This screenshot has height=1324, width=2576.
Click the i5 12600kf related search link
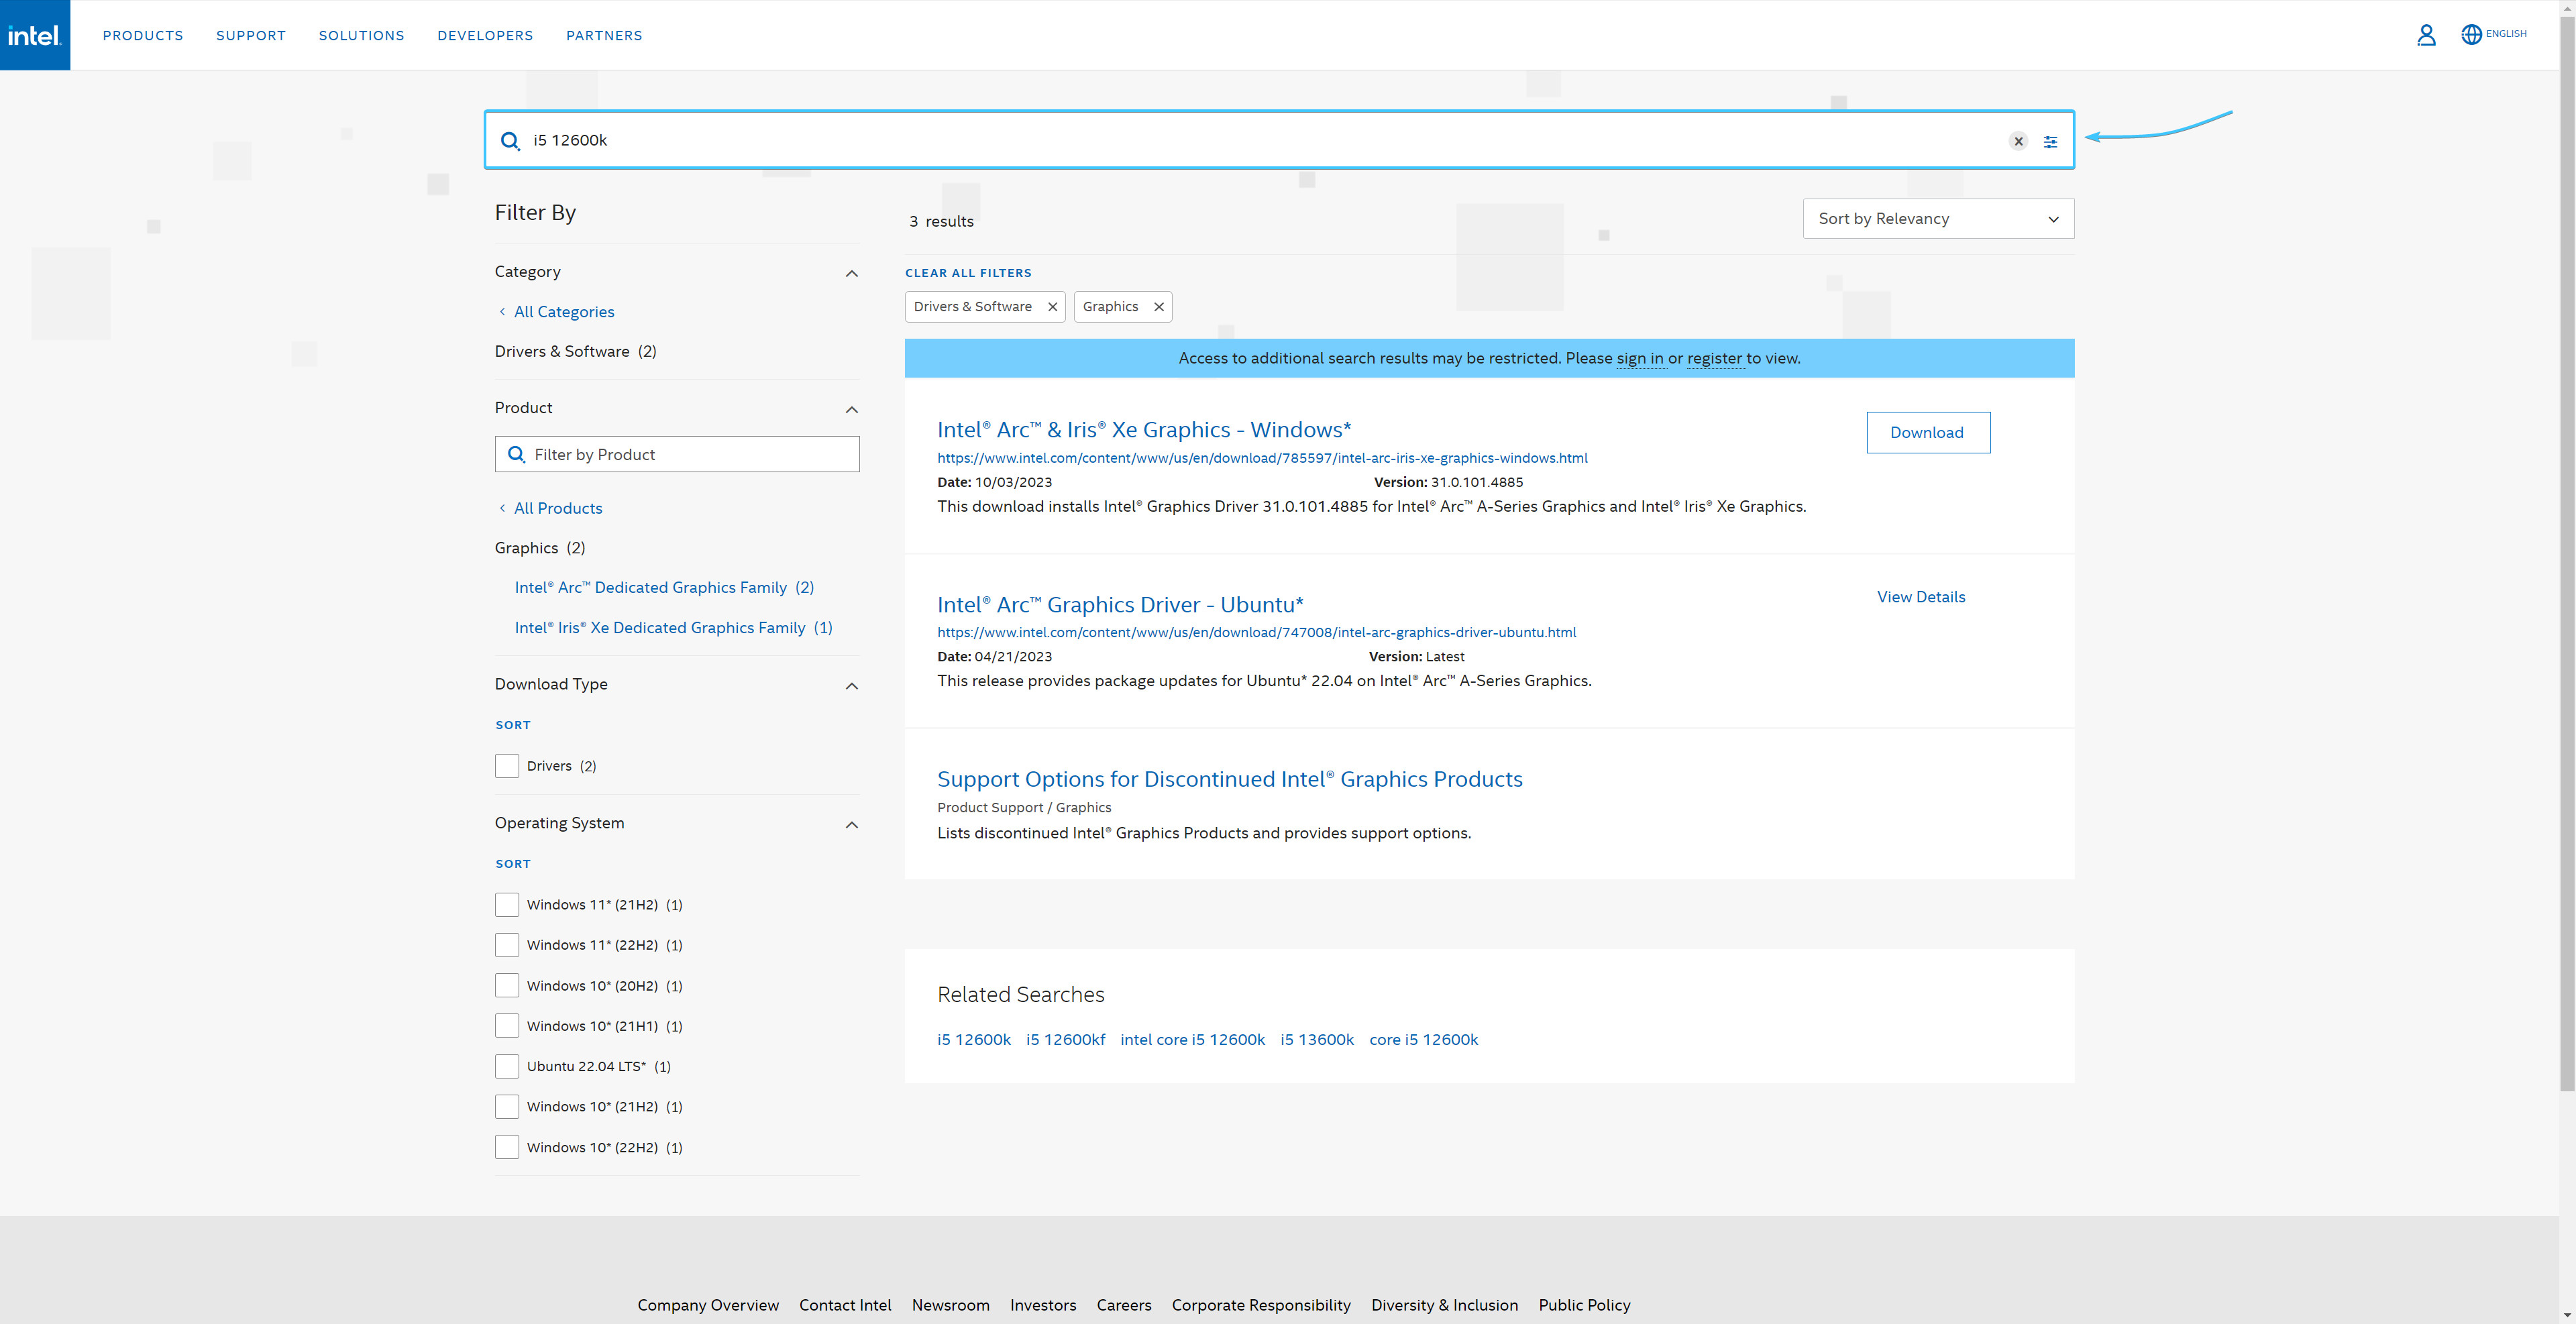[x=1063, y=1038]
